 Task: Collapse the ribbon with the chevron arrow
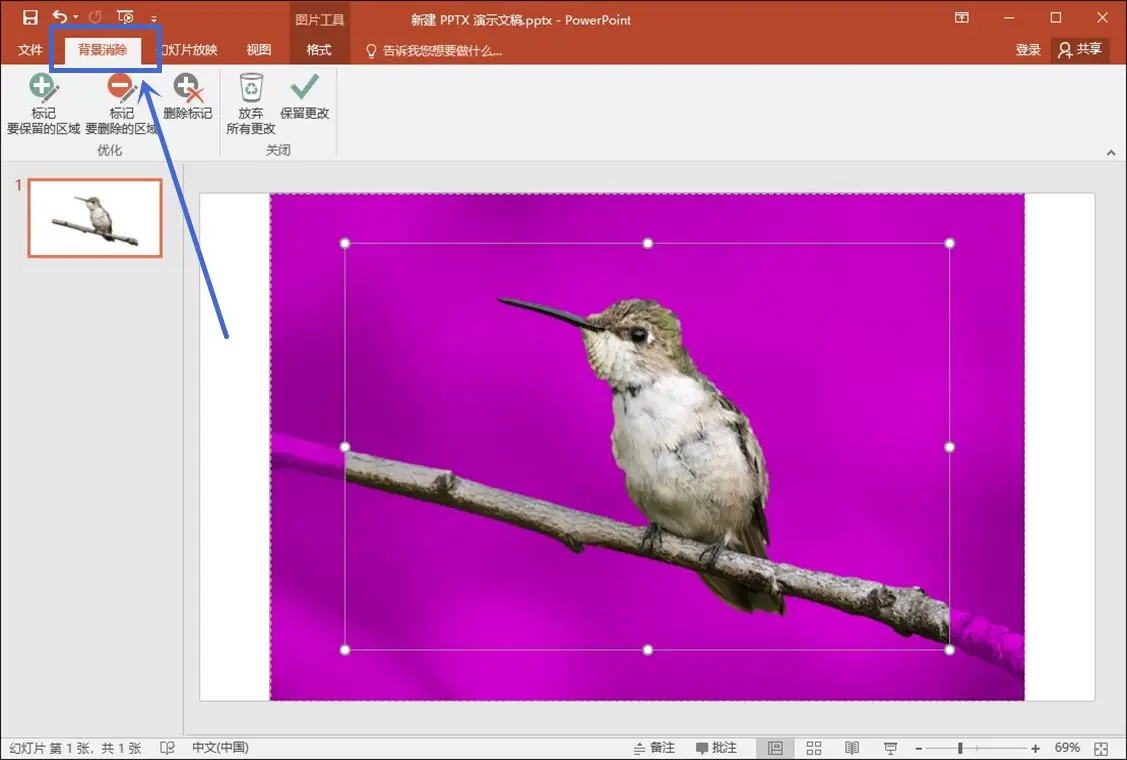1111,153
